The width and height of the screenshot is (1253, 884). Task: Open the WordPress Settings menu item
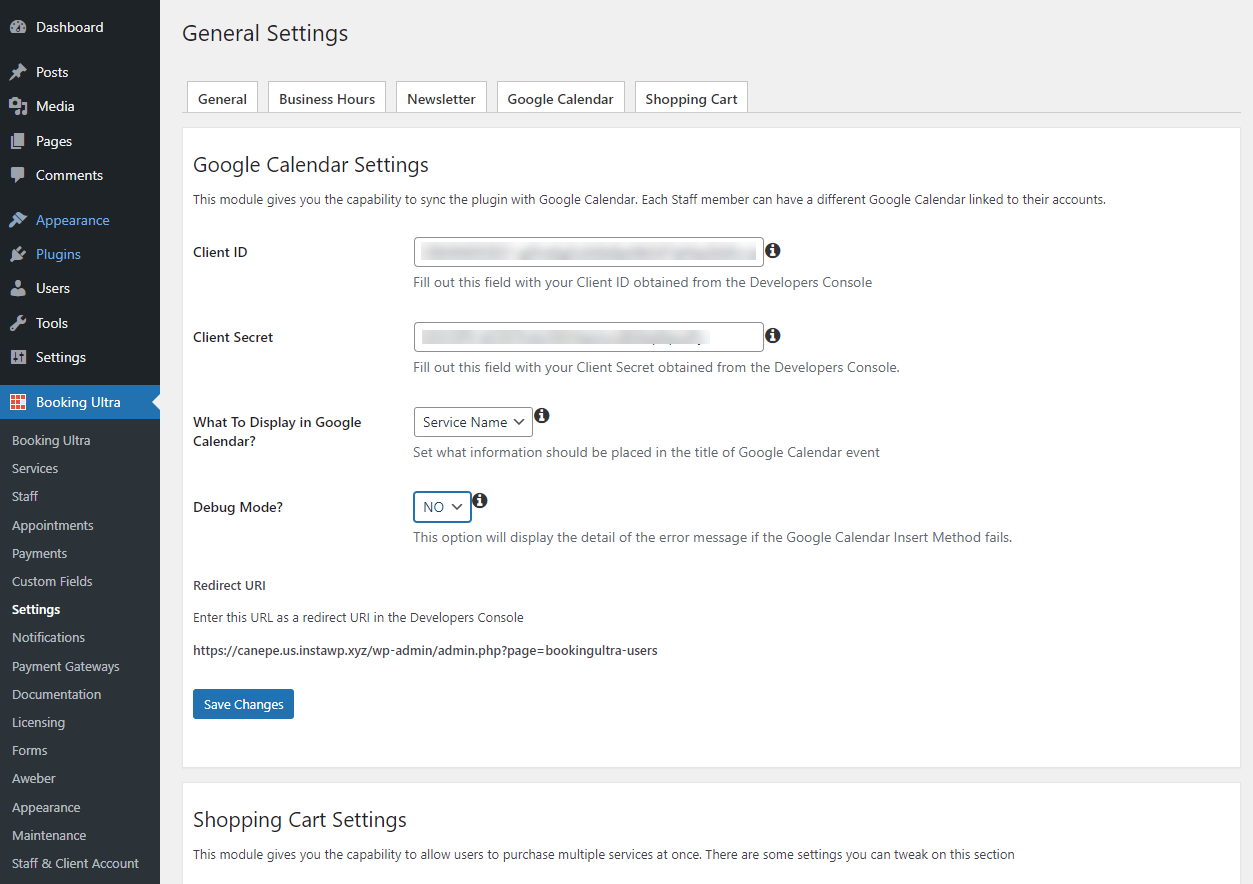point(80,357)
